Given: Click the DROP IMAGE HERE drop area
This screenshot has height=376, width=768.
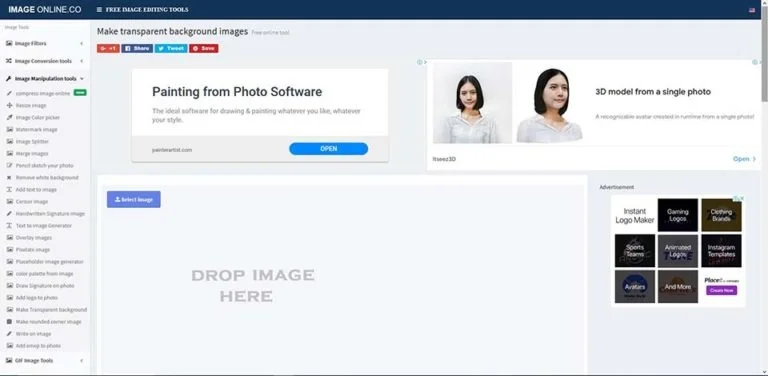Looking at the screenshot, I should tap(253, 285).
